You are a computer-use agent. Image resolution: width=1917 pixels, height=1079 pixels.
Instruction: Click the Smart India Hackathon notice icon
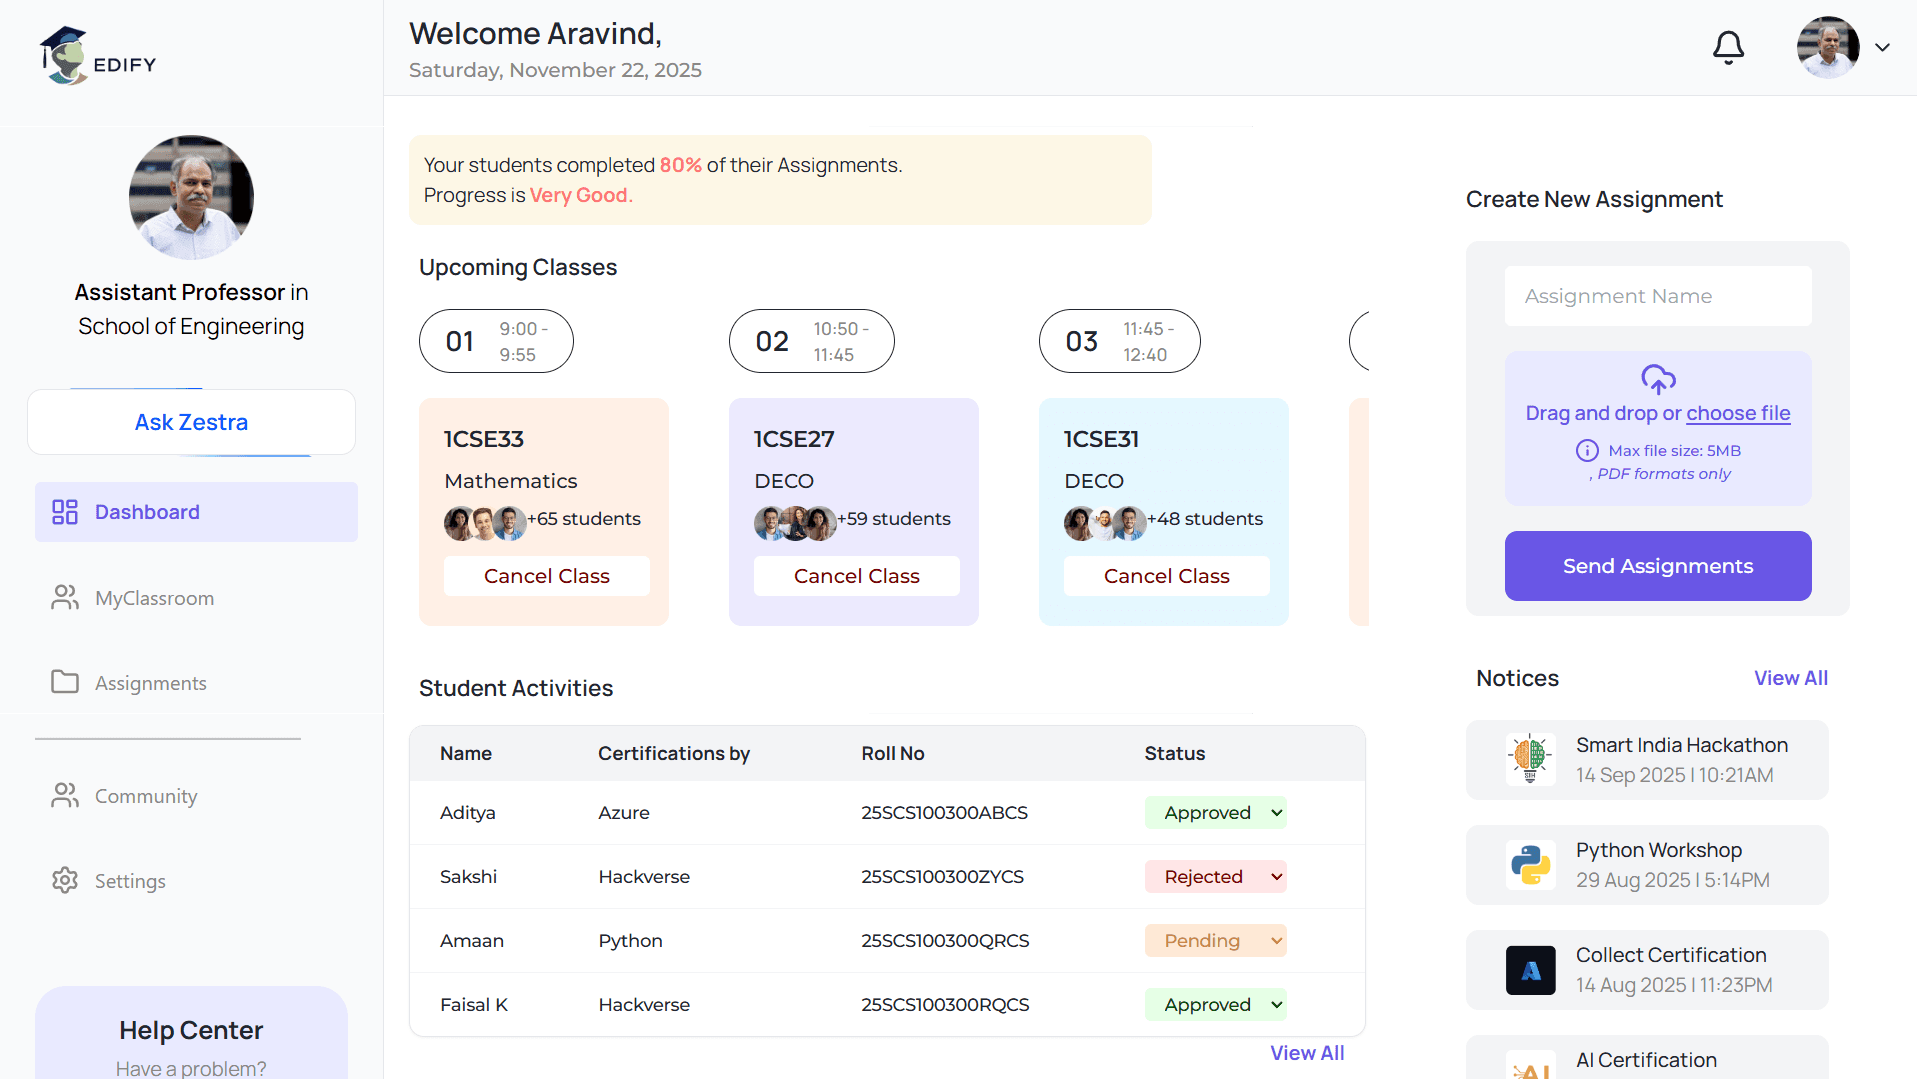(1530, 759)
